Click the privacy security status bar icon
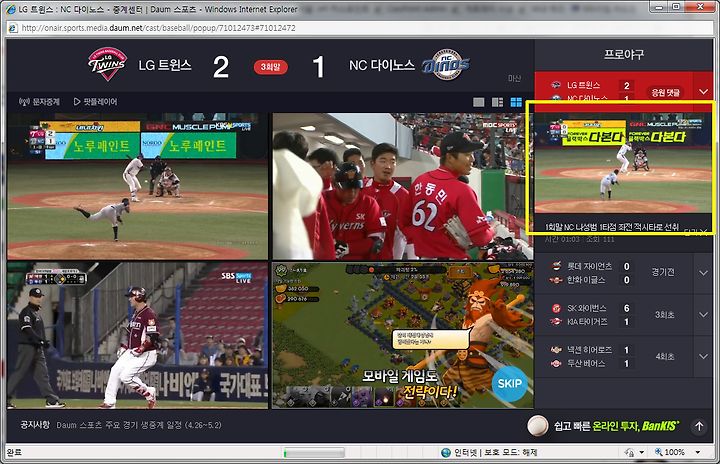 629,453
